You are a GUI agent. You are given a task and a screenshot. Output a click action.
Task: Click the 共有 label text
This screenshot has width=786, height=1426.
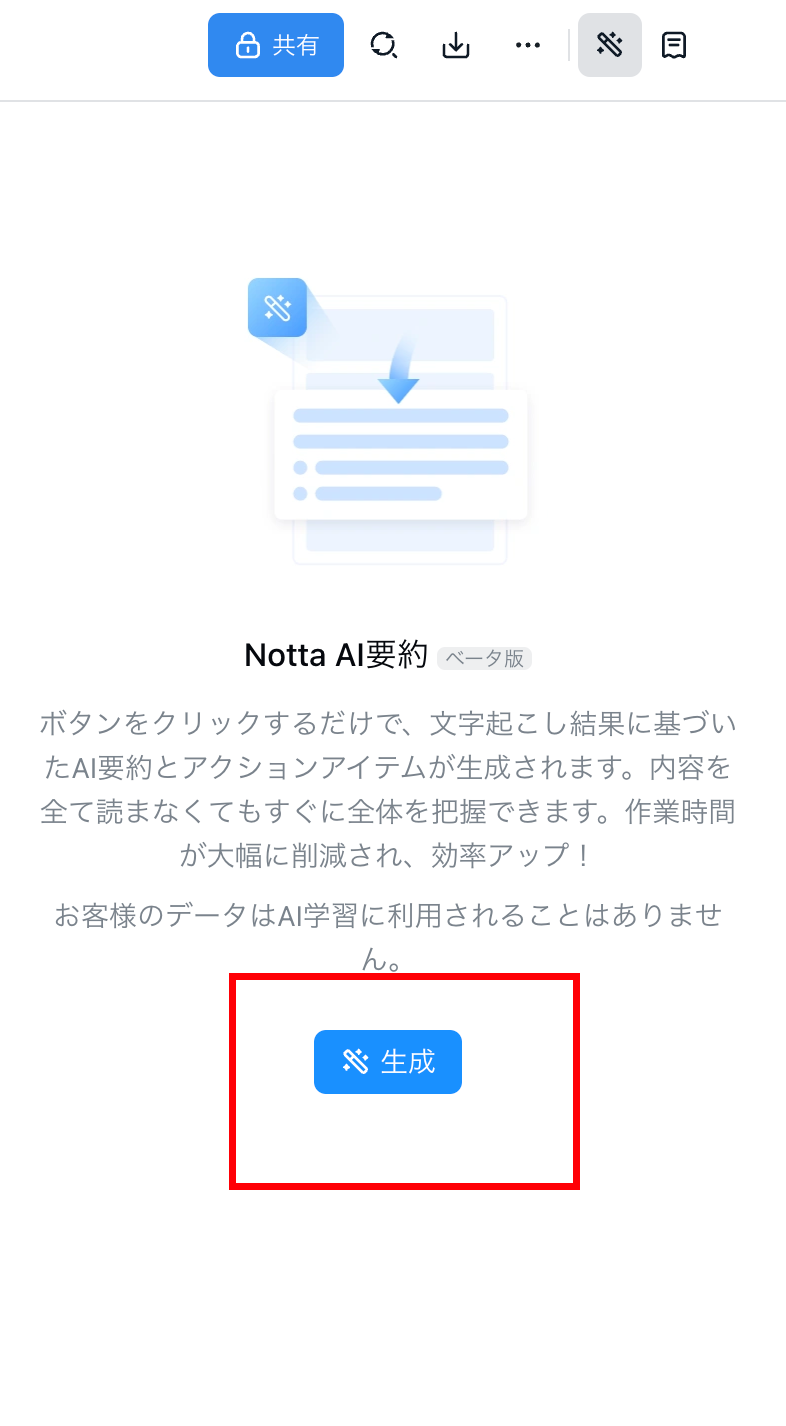(x=296, y=45)
